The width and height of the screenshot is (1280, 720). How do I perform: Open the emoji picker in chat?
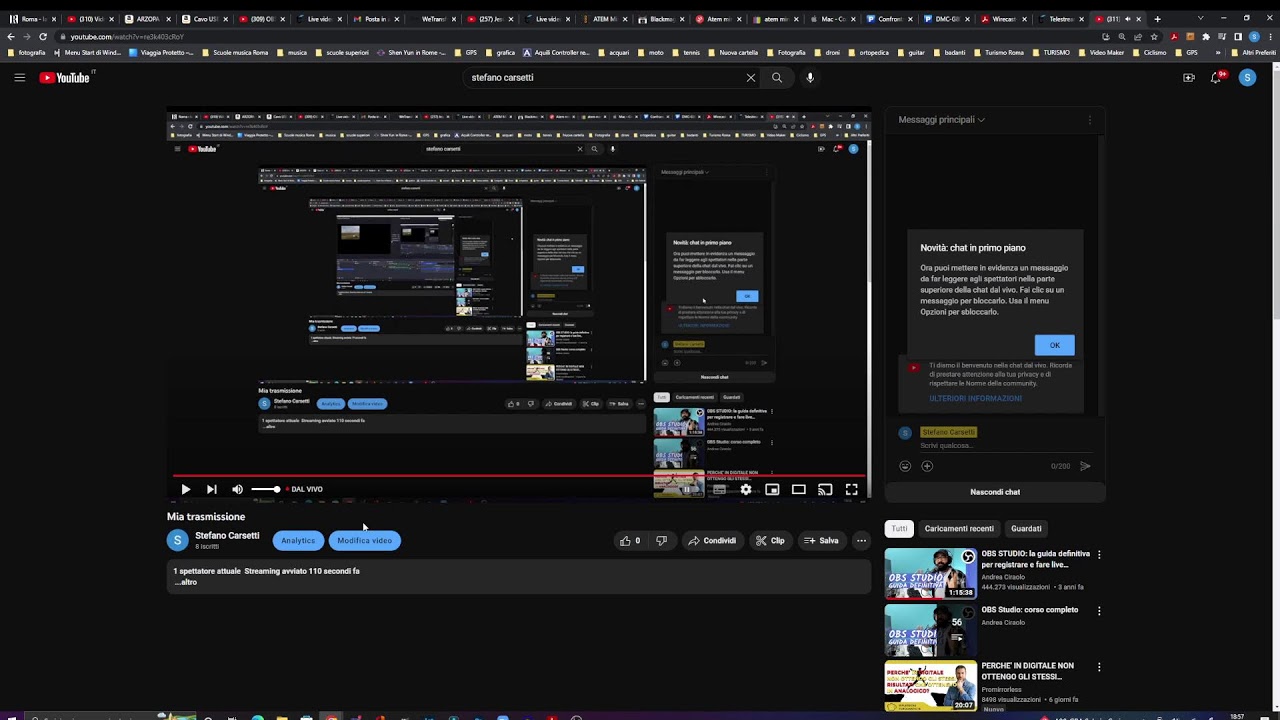point(905,466)
